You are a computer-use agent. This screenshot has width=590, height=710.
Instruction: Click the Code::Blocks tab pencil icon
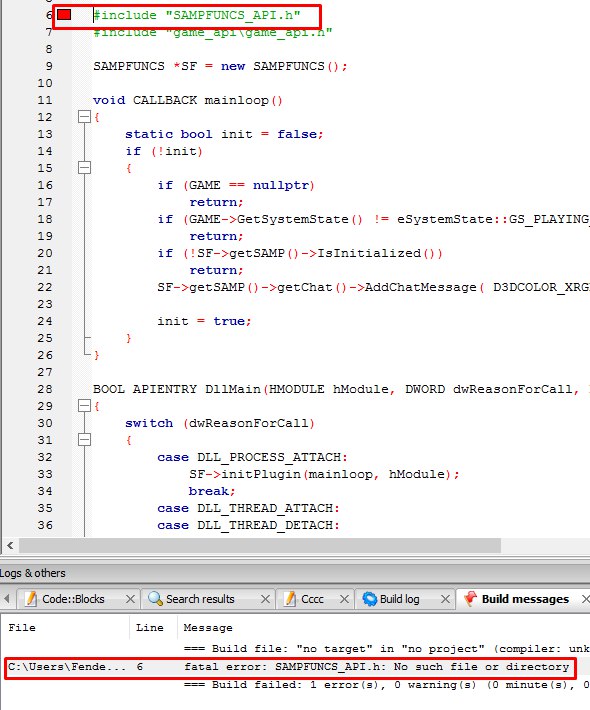click(x=31, y=599)
